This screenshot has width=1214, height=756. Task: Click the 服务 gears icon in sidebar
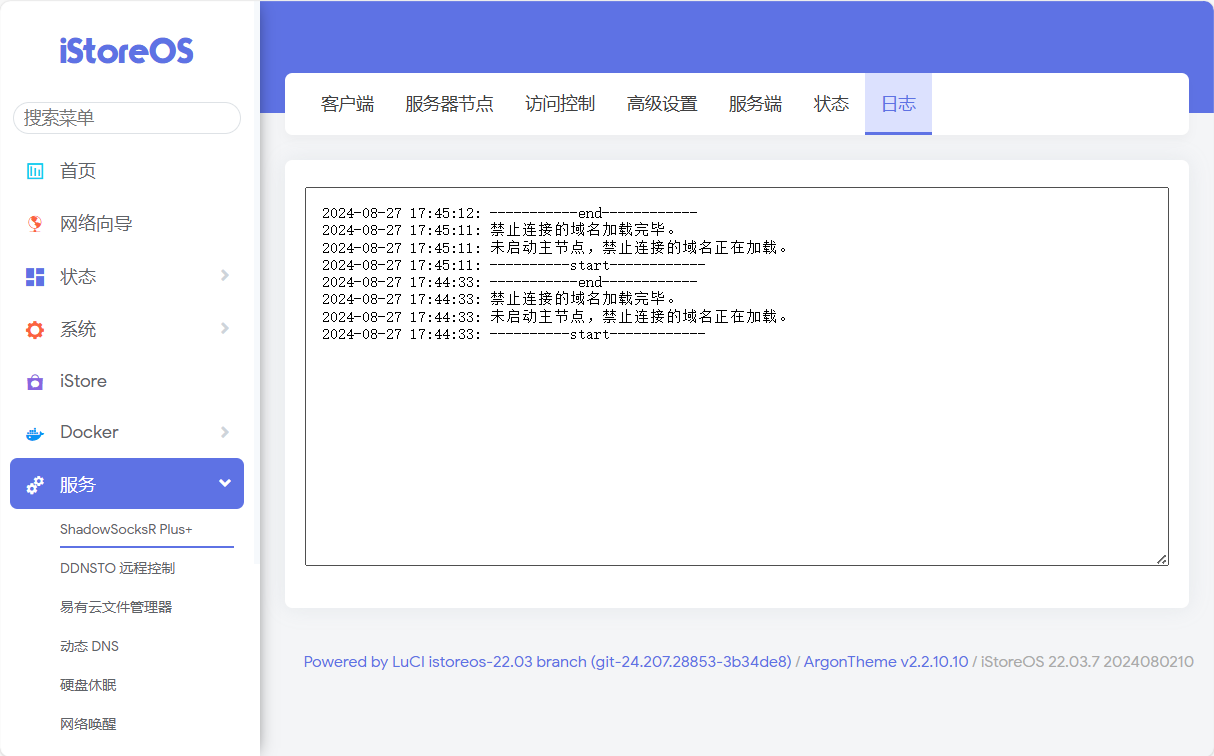(x=35, y=485)
